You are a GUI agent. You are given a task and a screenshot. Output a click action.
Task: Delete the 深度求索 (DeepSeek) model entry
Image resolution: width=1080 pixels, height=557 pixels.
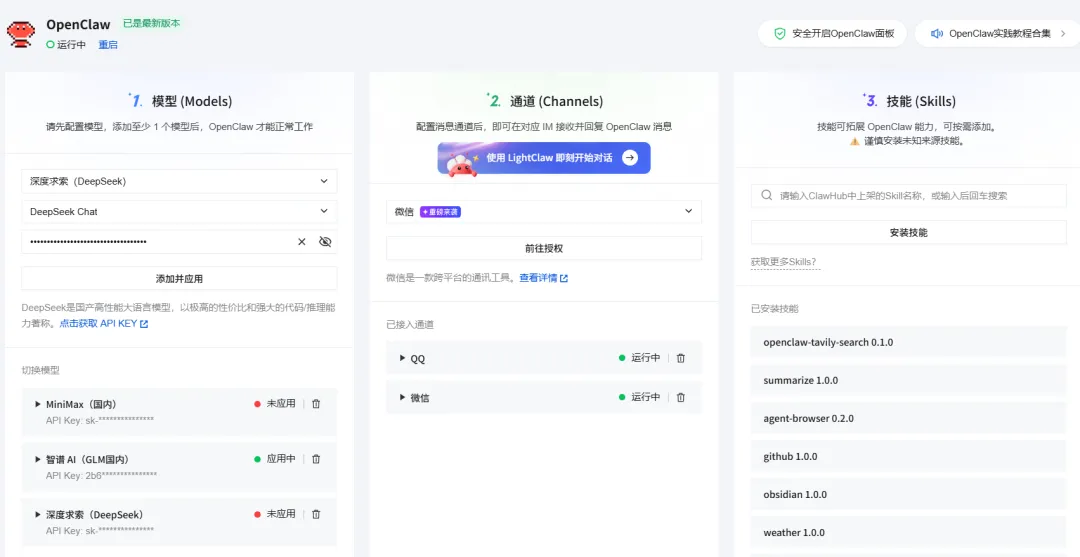(316, 514)
